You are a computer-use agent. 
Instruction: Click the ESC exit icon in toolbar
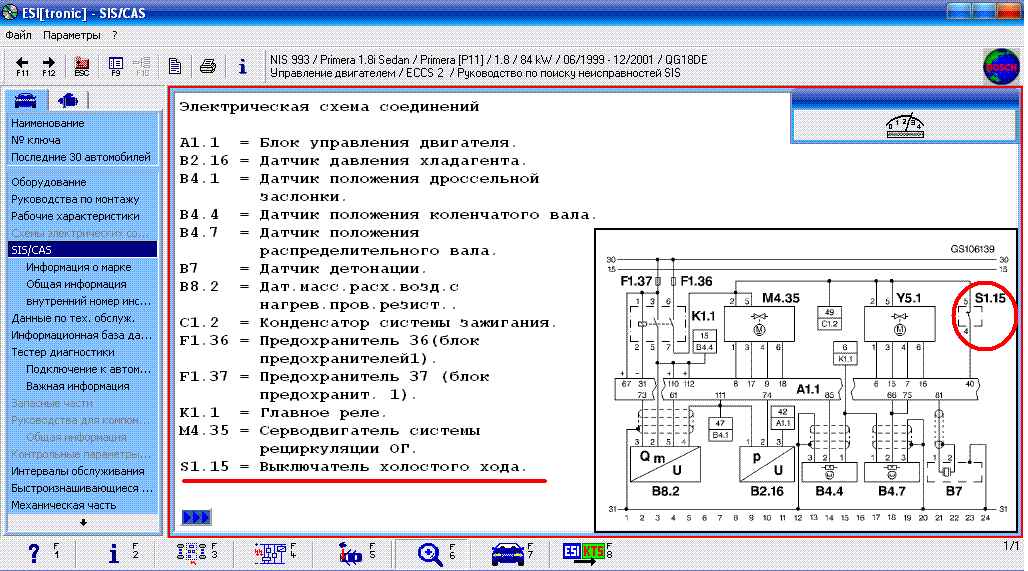coord(82,66)
